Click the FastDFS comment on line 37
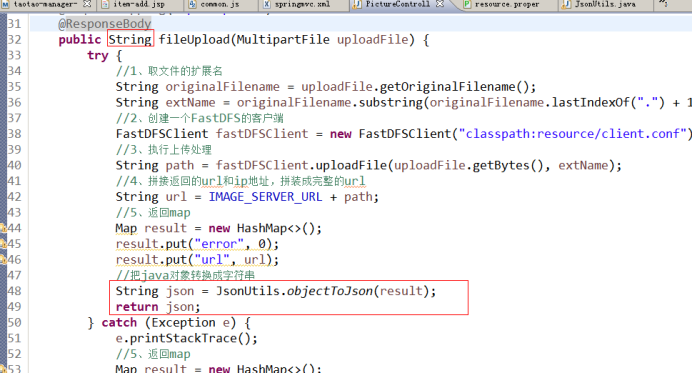692x373 pixels. coord(199,118)
